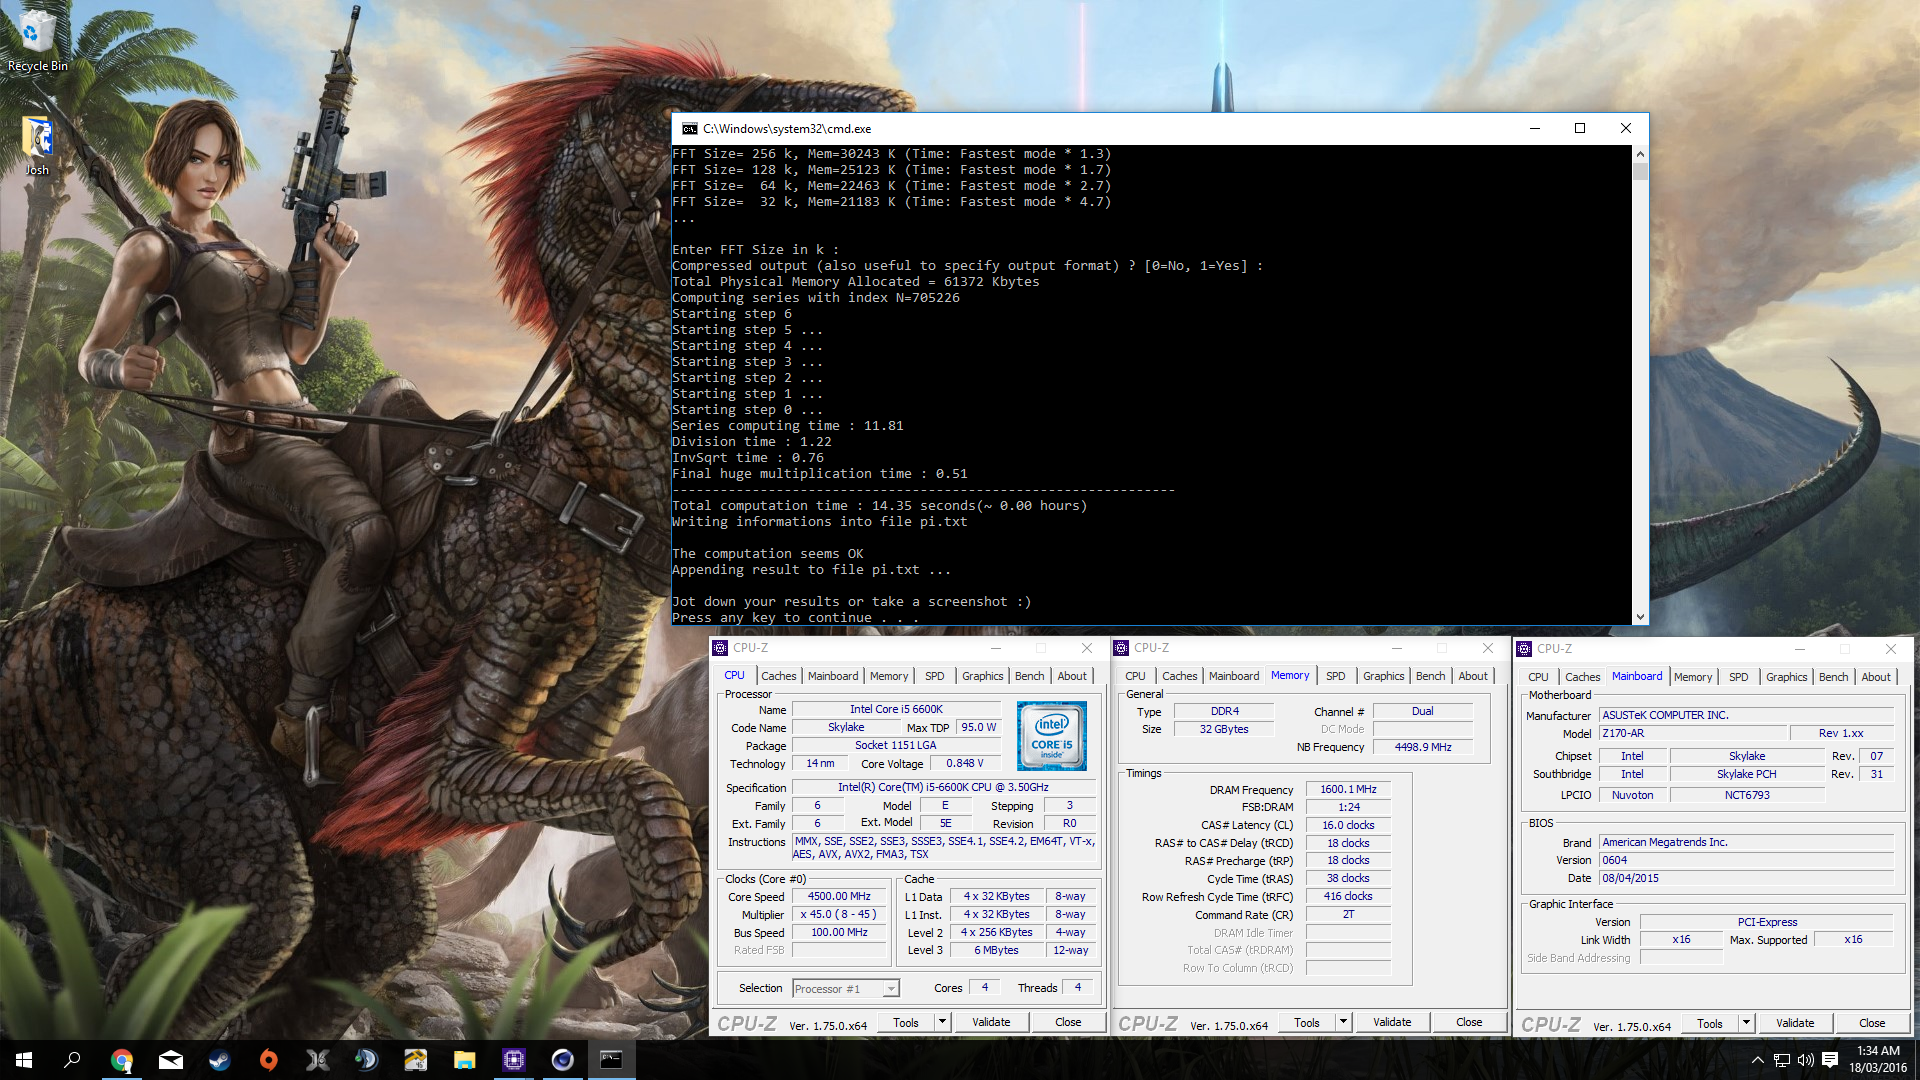Open the volume tray icon
This screenshot has width=1920, height=1080.
(x=1806, y=1060)
